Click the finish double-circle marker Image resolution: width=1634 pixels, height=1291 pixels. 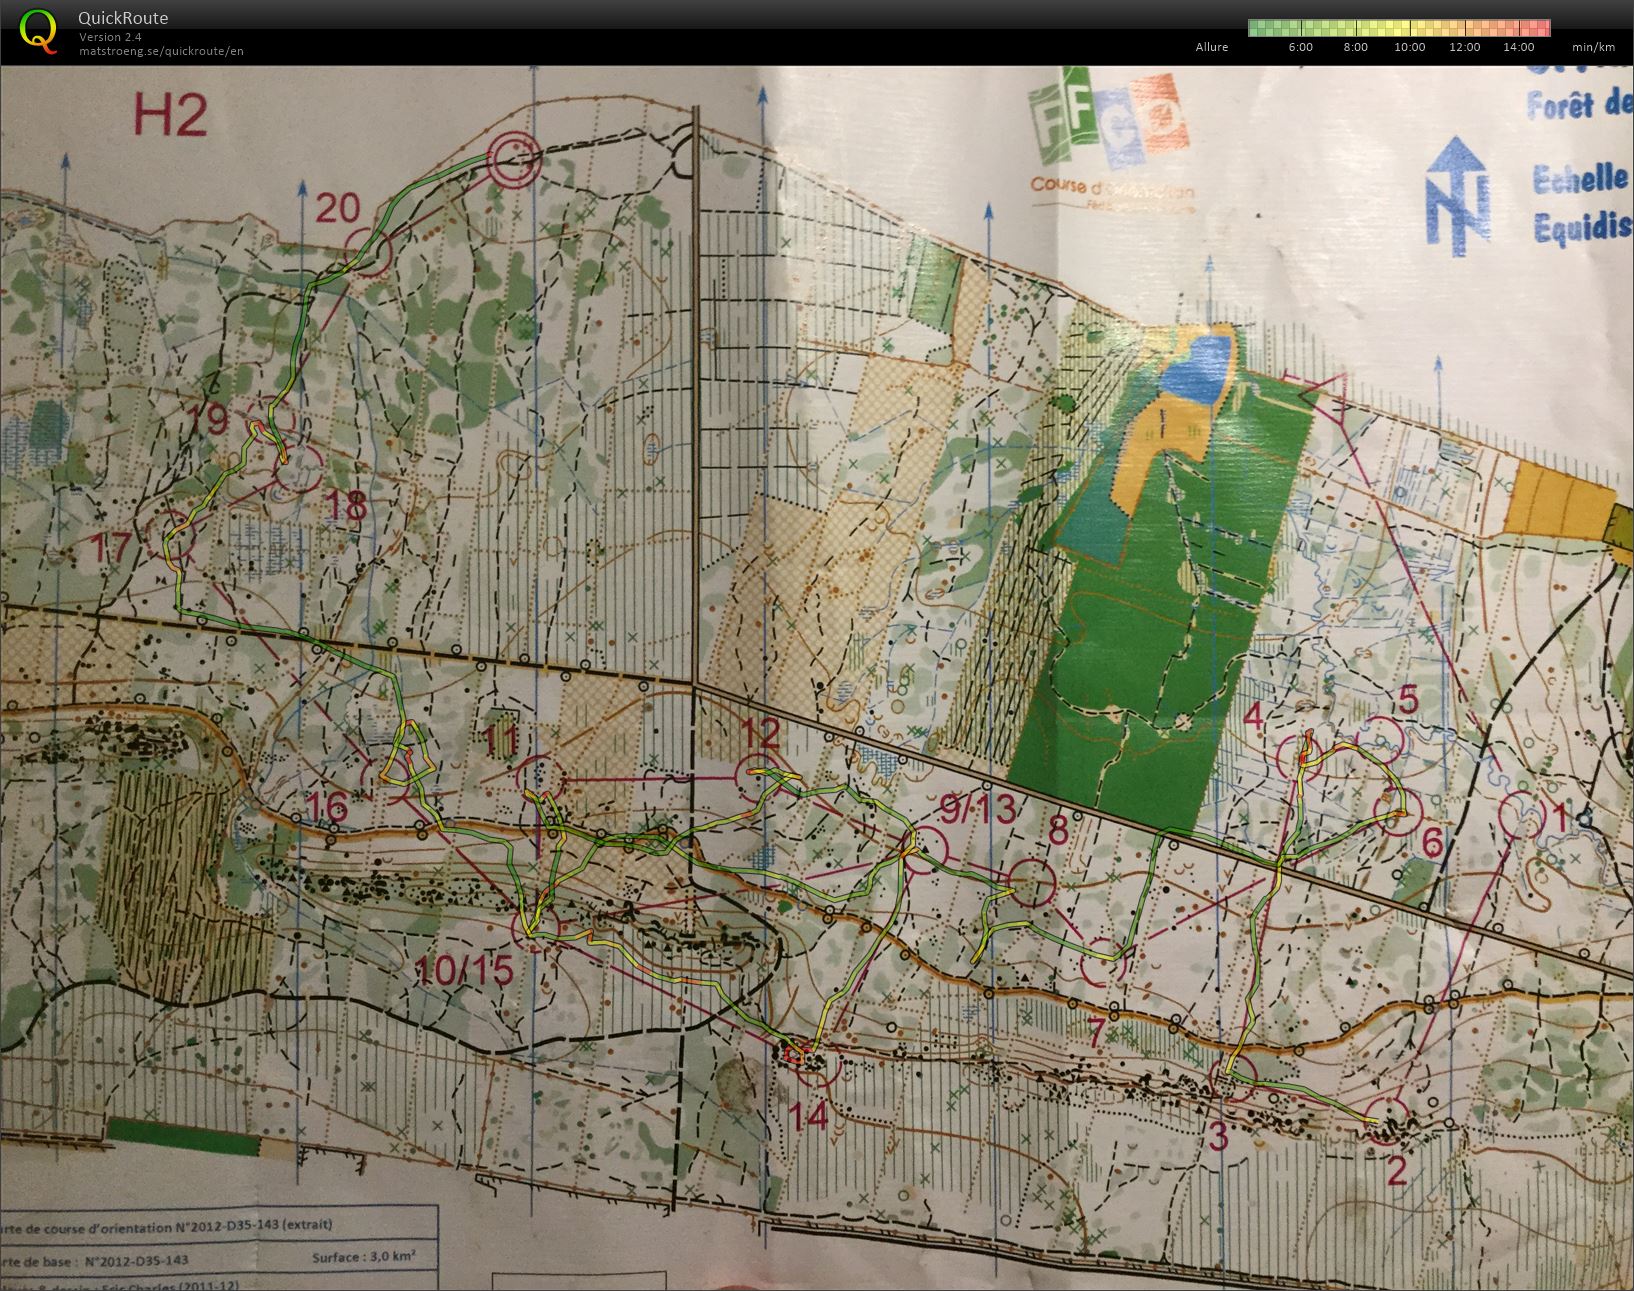click(x=514, y=158)
